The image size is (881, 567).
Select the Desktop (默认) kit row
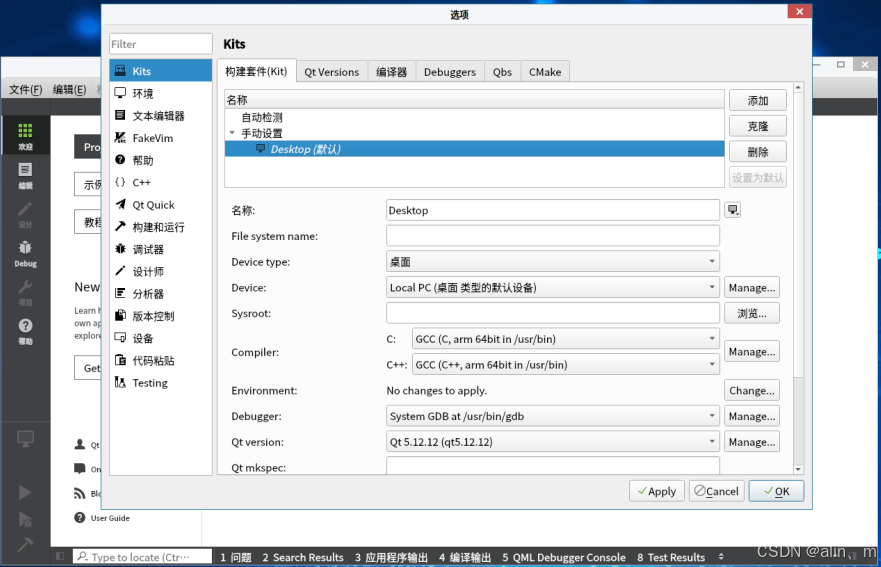click(x=474, y=149)
